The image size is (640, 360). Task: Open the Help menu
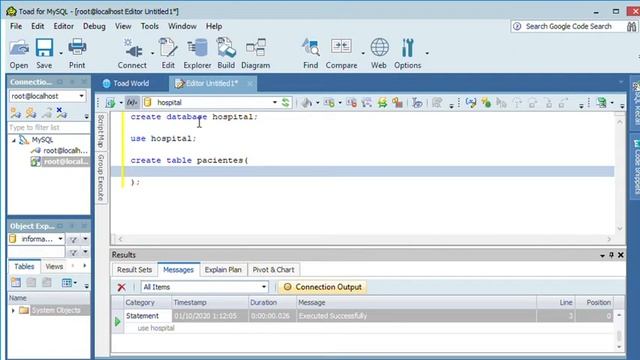click(x=214, y=26)
